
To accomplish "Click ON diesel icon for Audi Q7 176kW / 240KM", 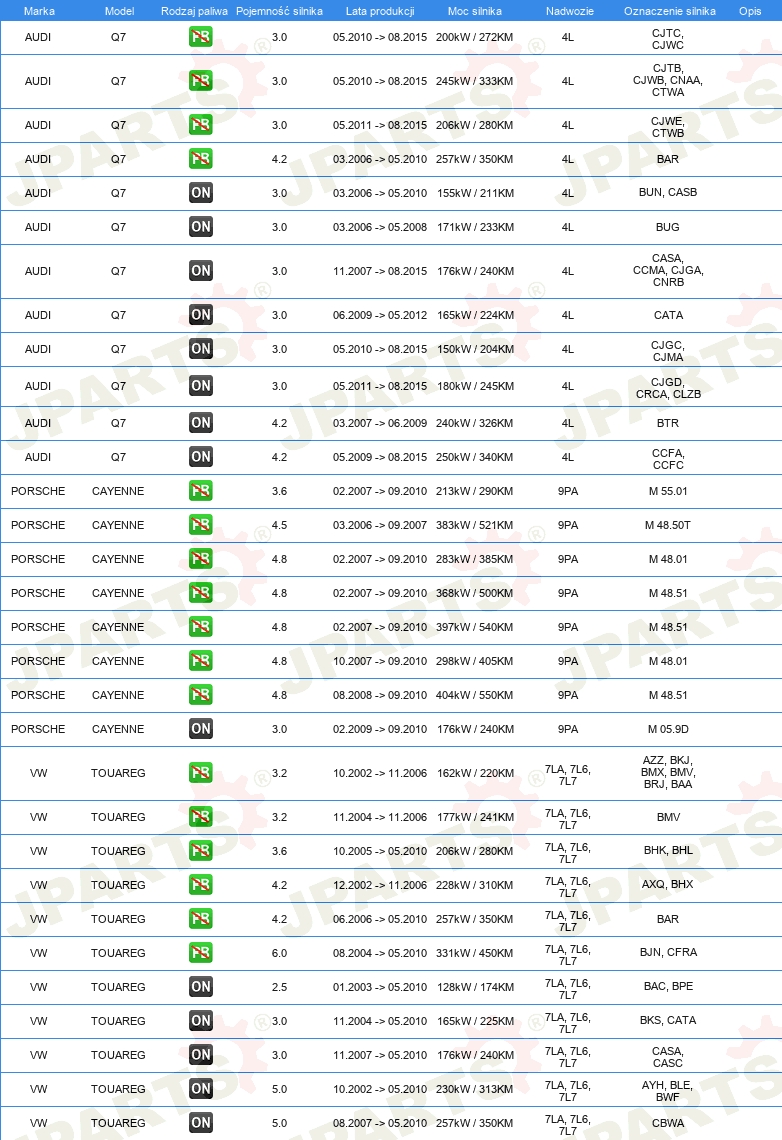I will (201, 271).
